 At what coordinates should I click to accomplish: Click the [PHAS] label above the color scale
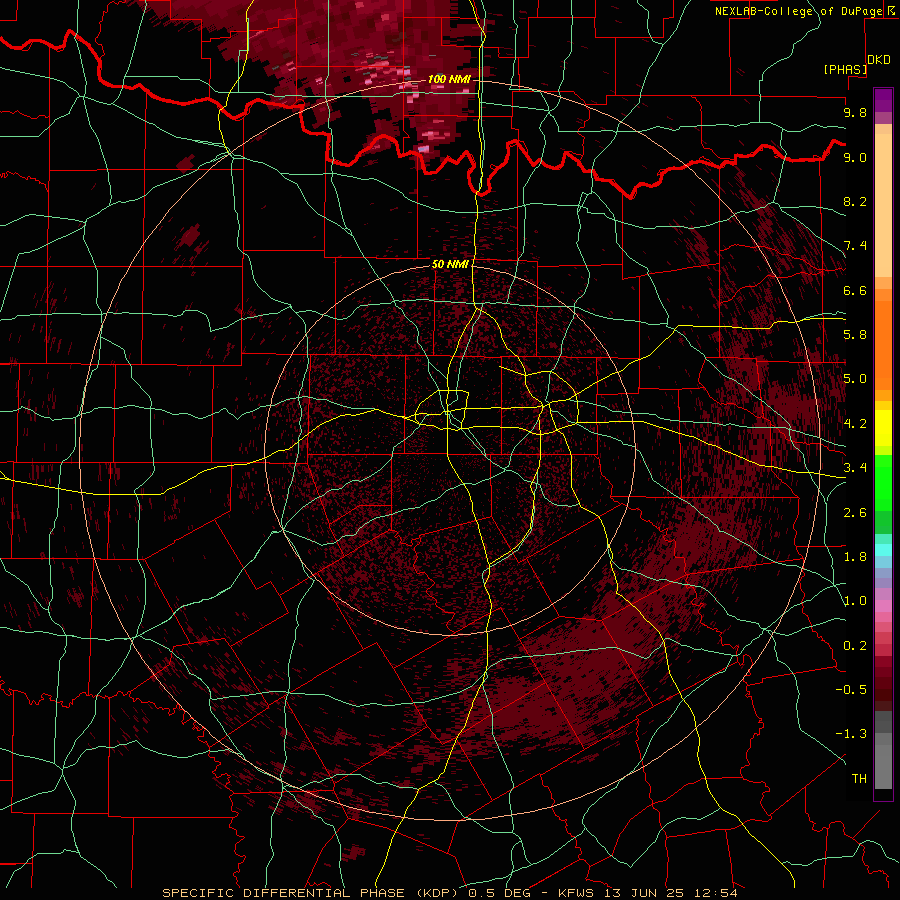[x=845, y=69]
